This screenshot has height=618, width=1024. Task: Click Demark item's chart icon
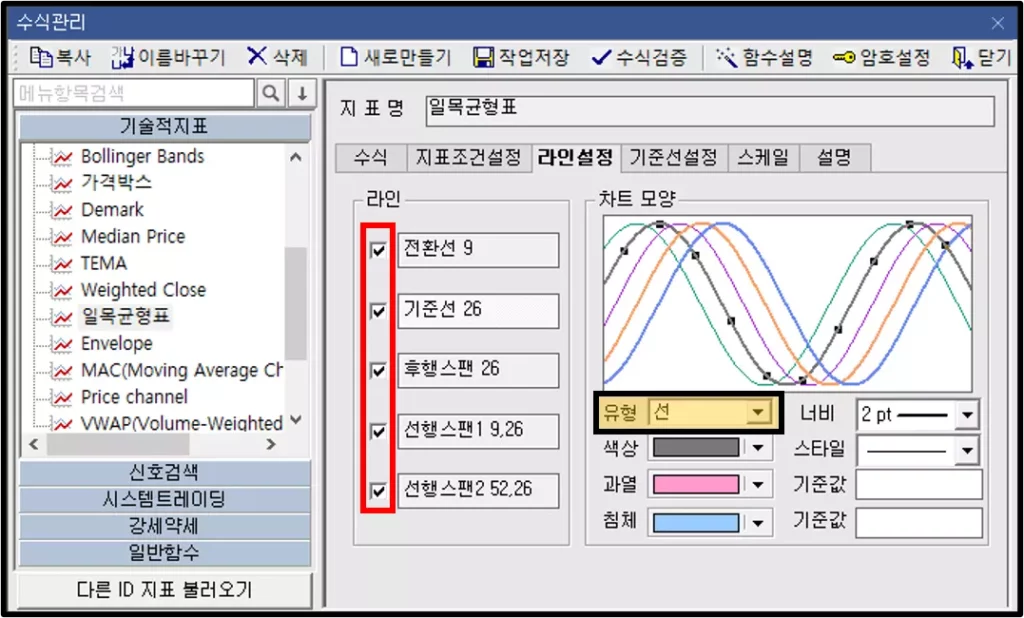pyautogui.click(x=62, y=210)
